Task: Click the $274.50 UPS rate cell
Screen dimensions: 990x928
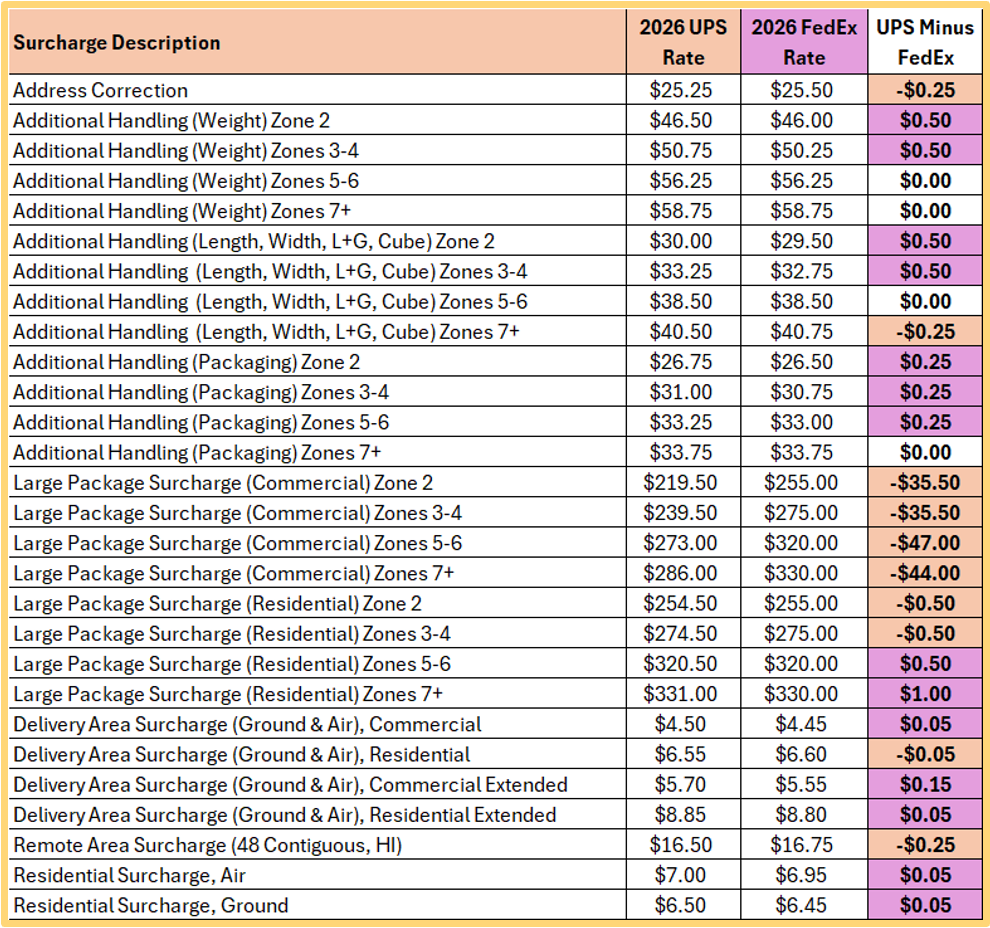Action: point(683,634)
